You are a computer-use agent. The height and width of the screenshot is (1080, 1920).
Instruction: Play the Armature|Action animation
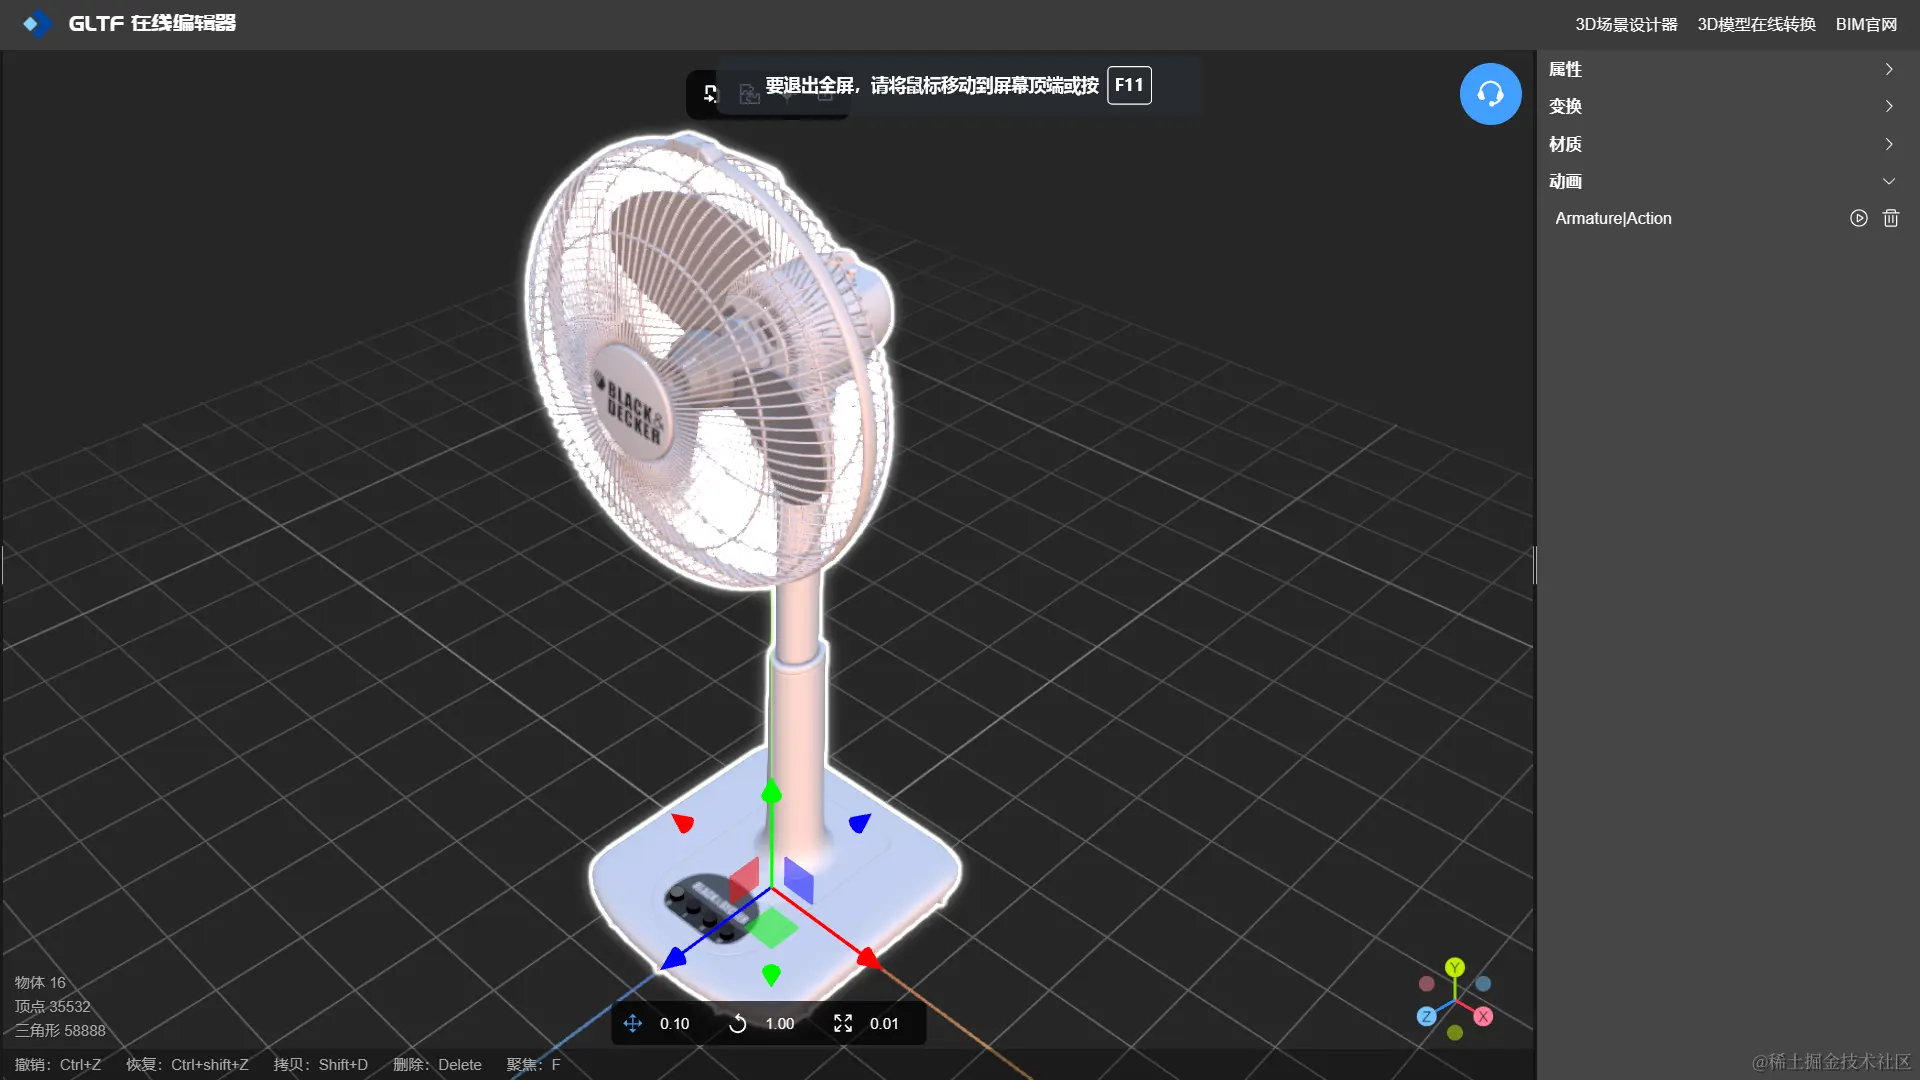(1858, 218)
